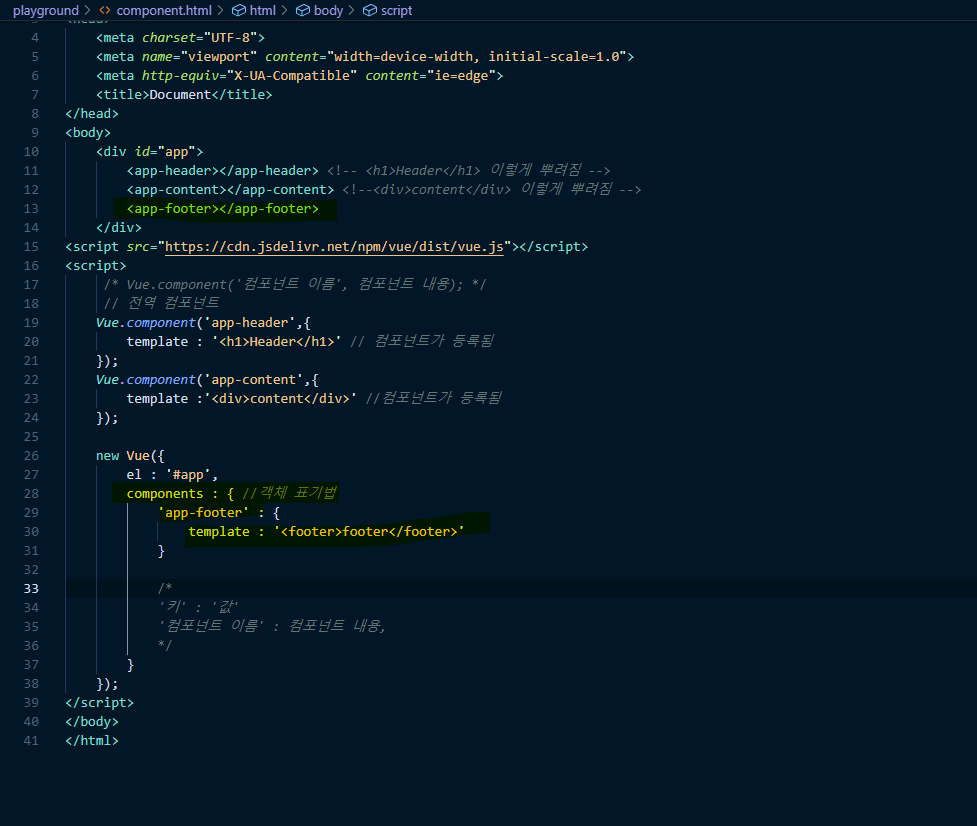Click the closing </head> tag

pos(92,114)
